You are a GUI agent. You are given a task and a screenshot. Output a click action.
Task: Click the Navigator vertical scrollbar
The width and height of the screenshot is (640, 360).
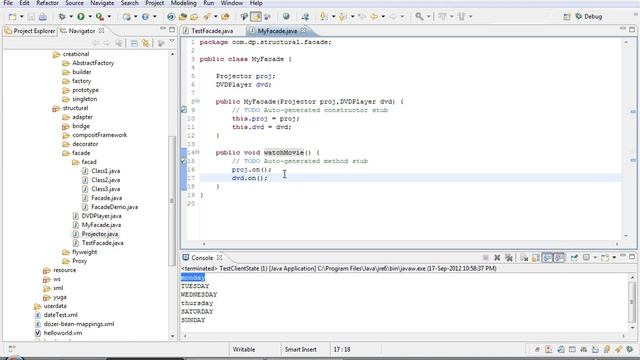[172, 200]
